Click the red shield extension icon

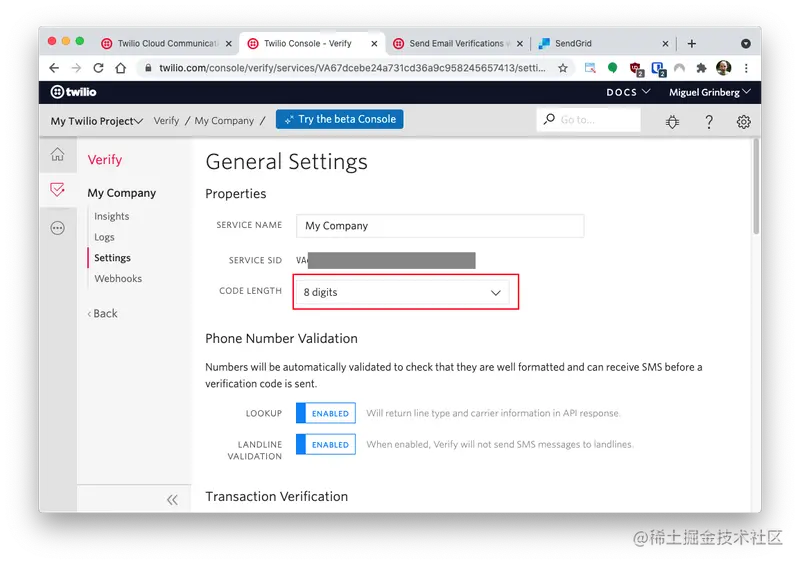(636, 68)
